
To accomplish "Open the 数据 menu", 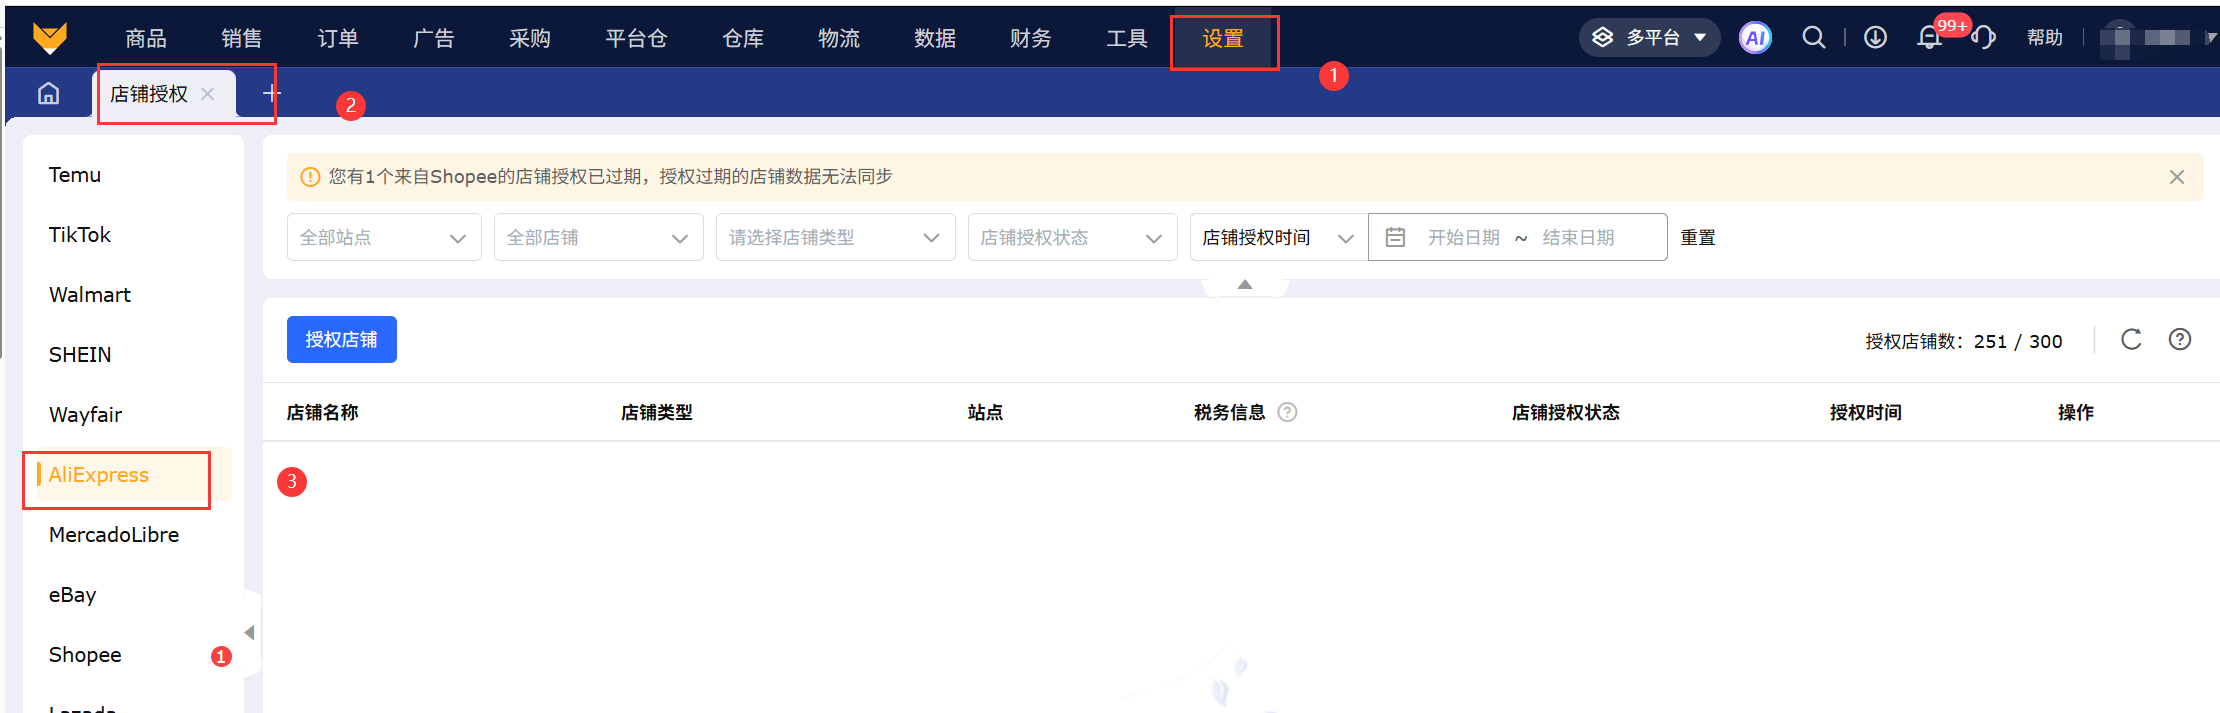I will [x=935, y=38].
